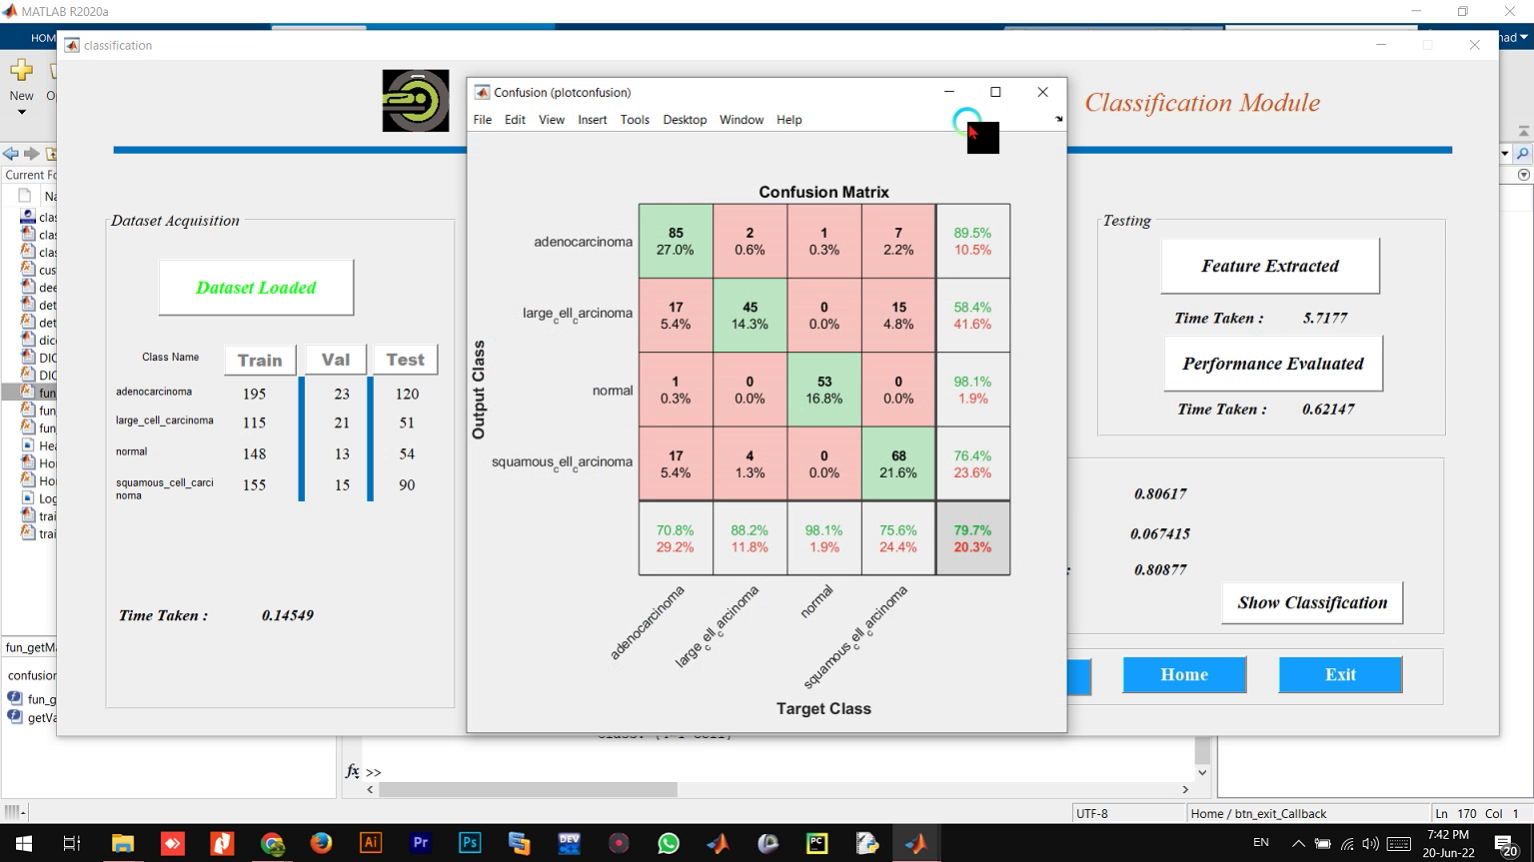Viewport: 1534px width, 862px height.
Task: Click the volume icon in system tray
Action: [x=1370, y=843]
